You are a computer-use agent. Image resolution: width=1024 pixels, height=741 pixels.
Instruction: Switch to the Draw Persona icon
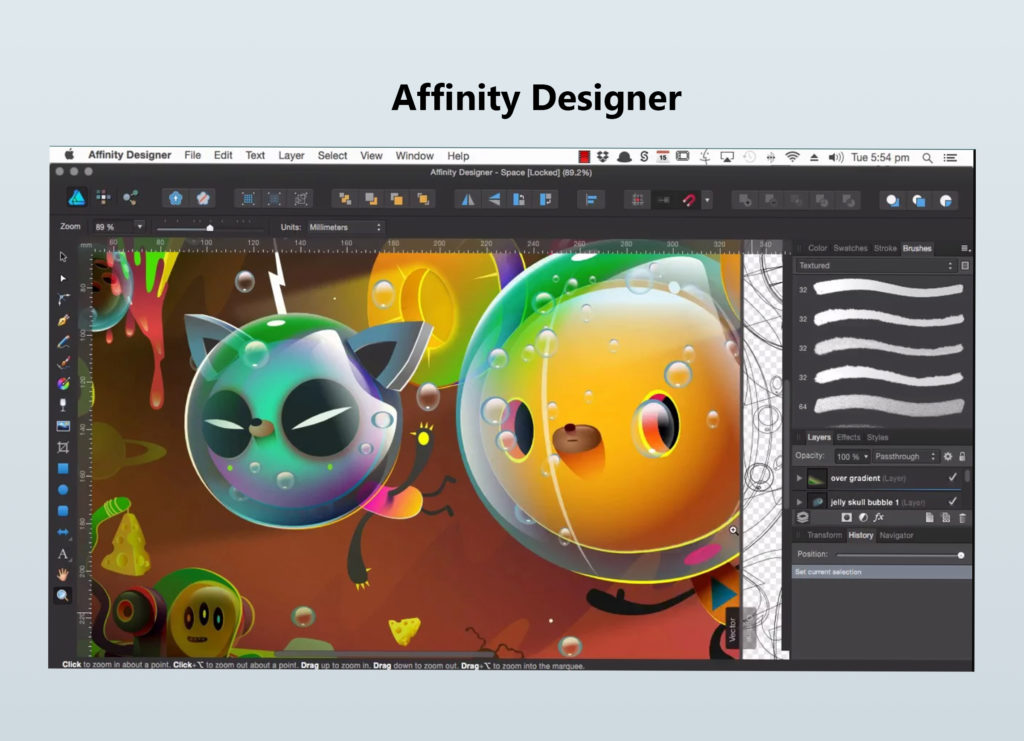coord(76,198)
